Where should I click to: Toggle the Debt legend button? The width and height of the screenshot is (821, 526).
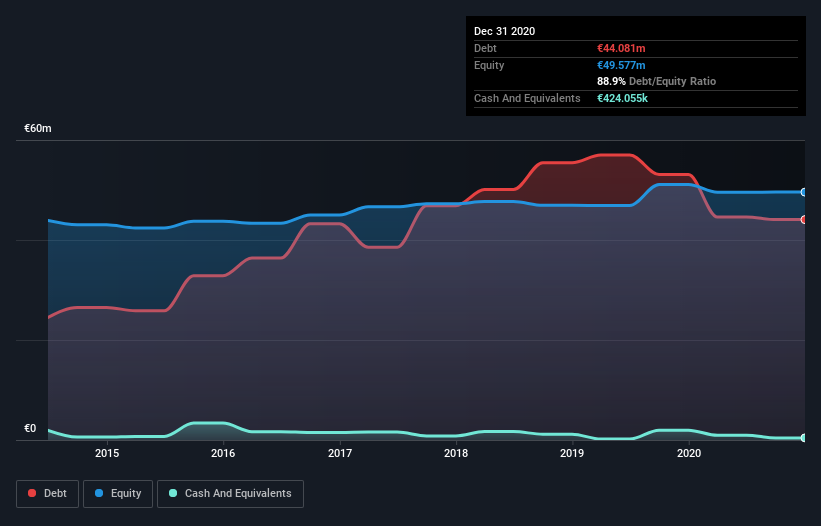pos(47,494)
